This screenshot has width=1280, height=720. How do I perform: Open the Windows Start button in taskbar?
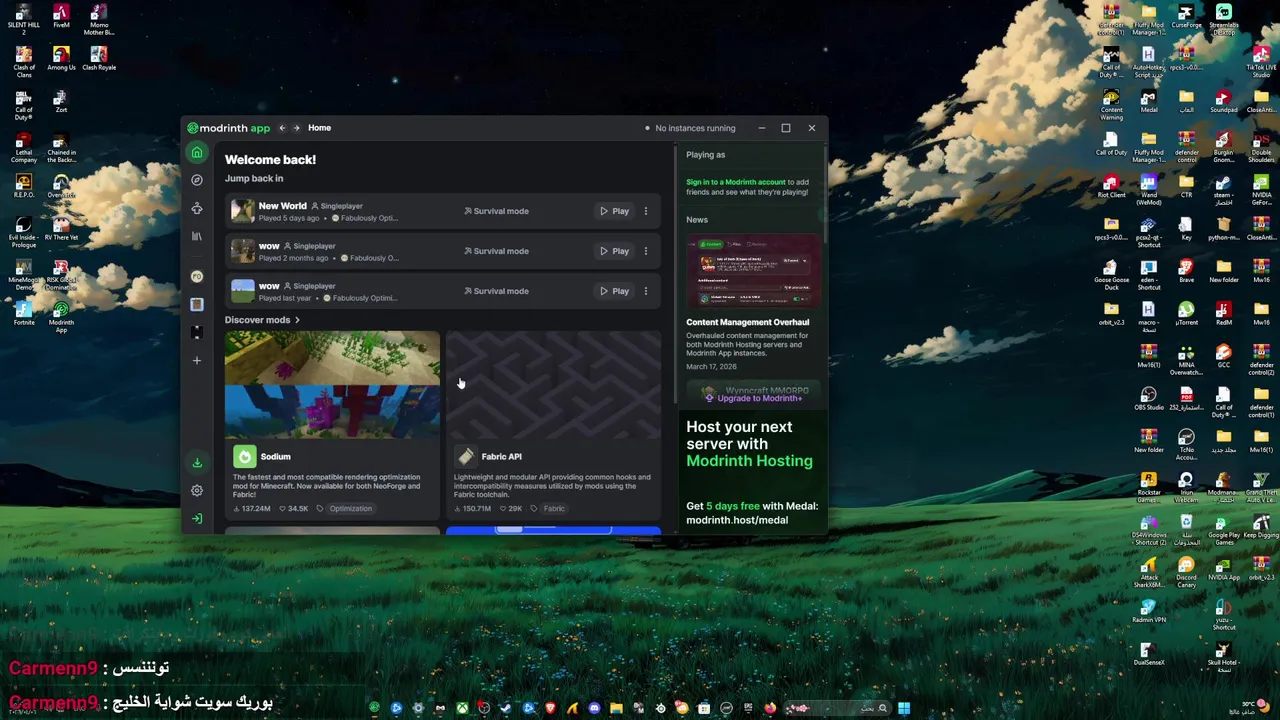[x=904, y=708]
